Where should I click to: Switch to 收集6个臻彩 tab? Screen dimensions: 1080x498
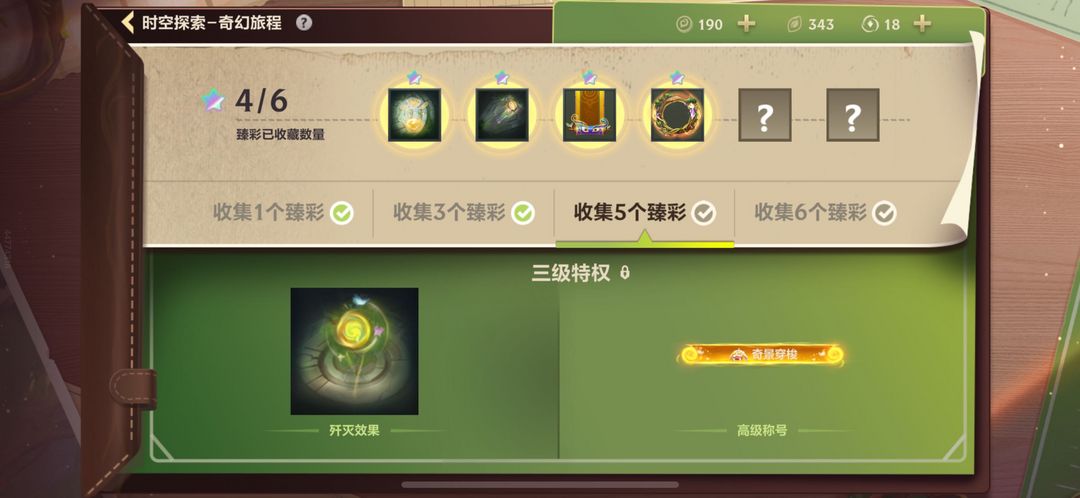coord(825,213)
